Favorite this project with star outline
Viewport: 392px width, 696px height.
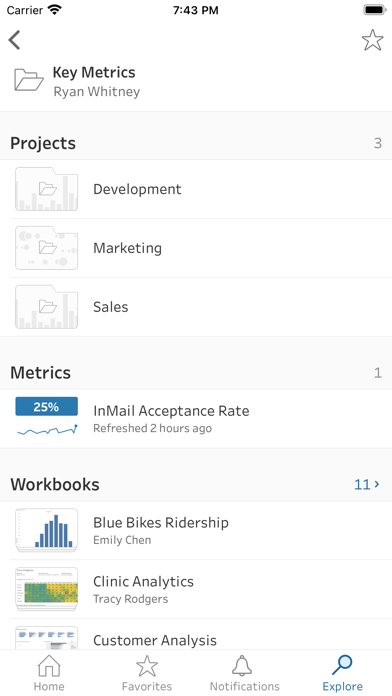372,40
